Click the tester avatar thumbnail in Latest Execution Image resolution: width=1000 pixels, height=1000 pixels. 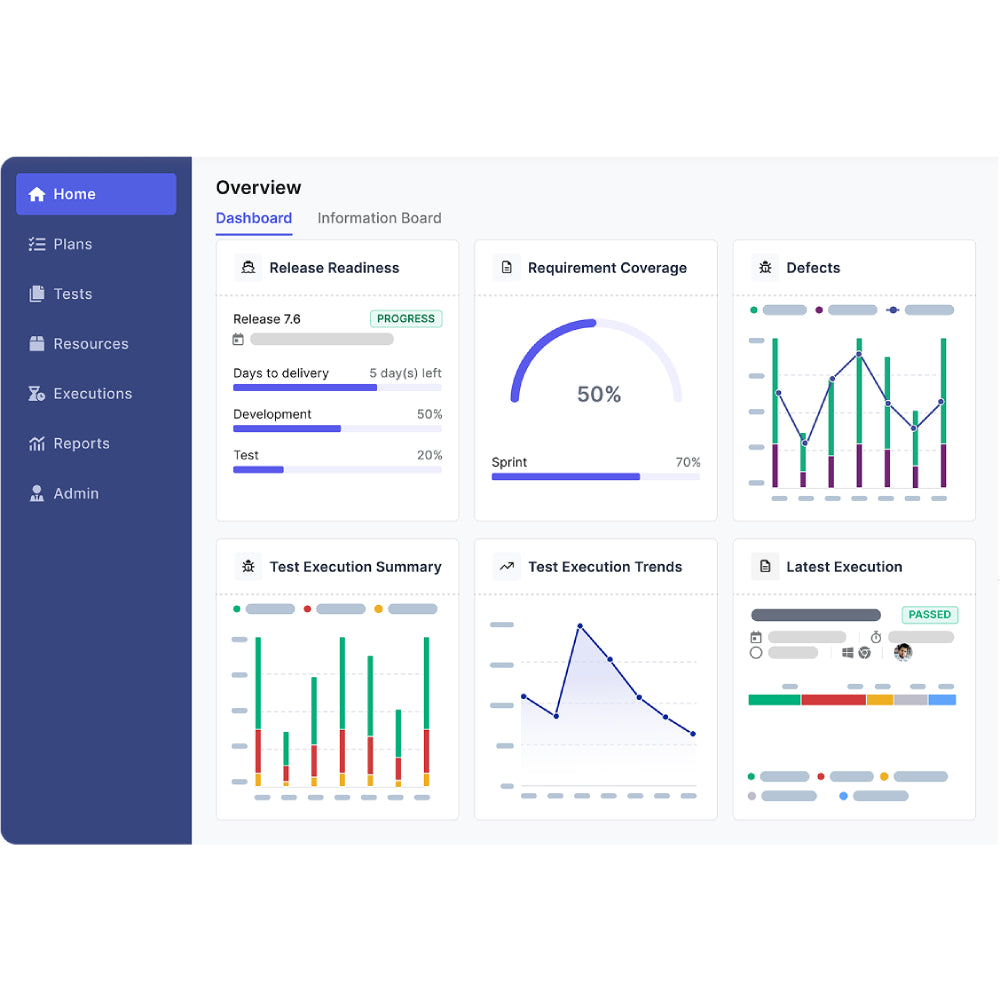click(x=901, y=653)
